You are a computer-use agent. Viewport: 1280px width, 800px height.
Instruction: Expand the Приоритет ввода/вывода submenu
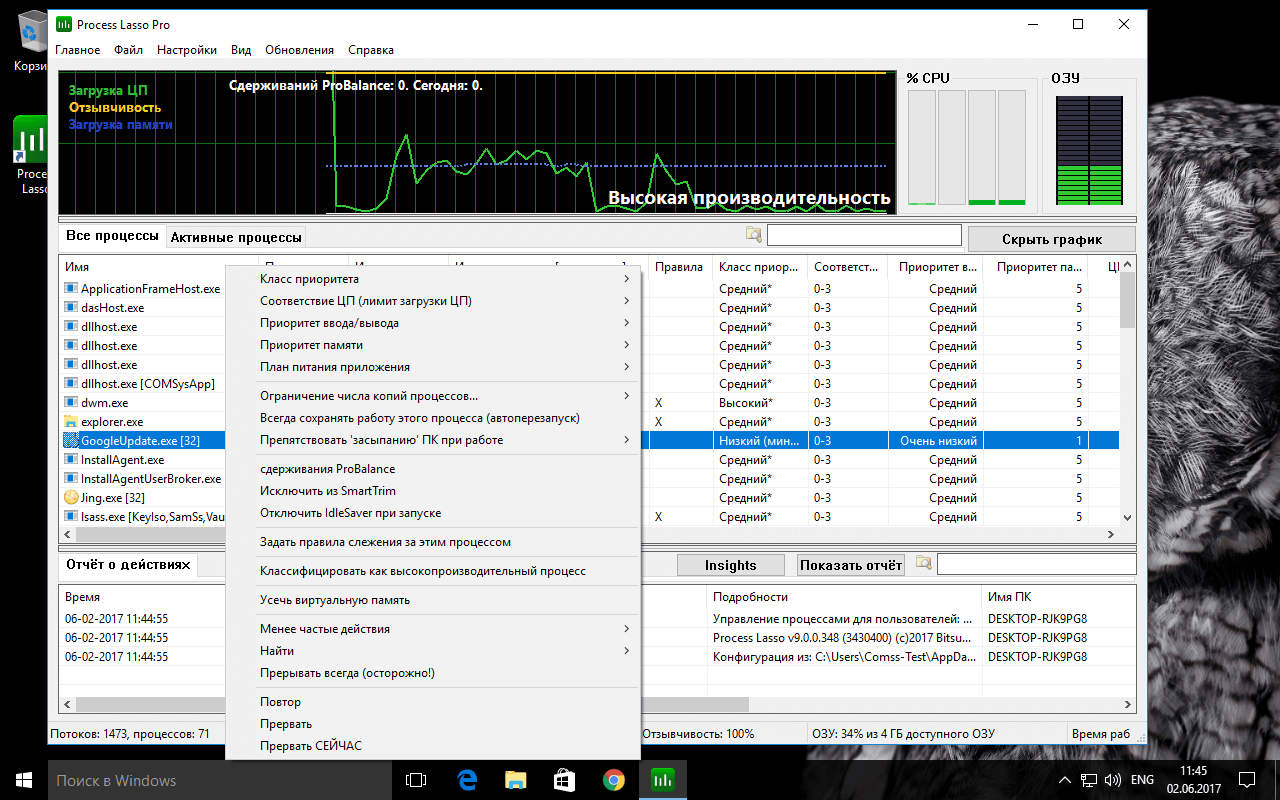(433, 323)
